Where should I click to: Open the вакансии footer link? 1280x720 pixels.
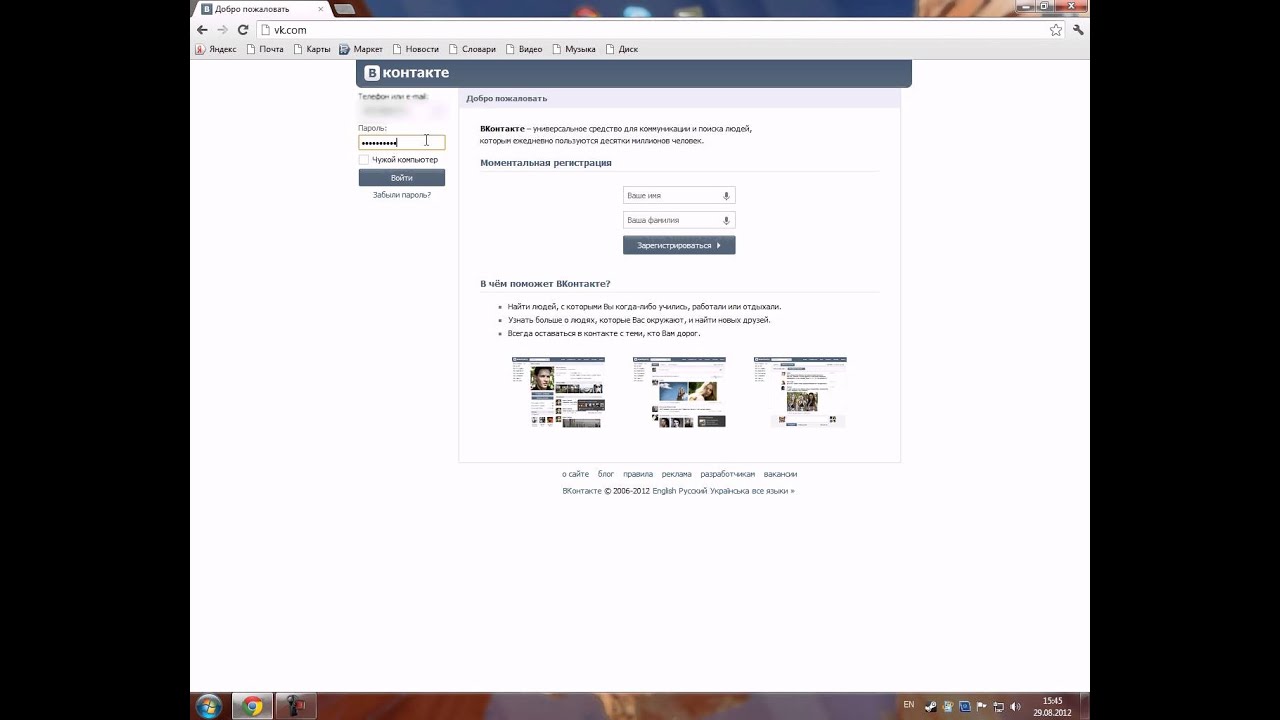(x=780, y=474)
